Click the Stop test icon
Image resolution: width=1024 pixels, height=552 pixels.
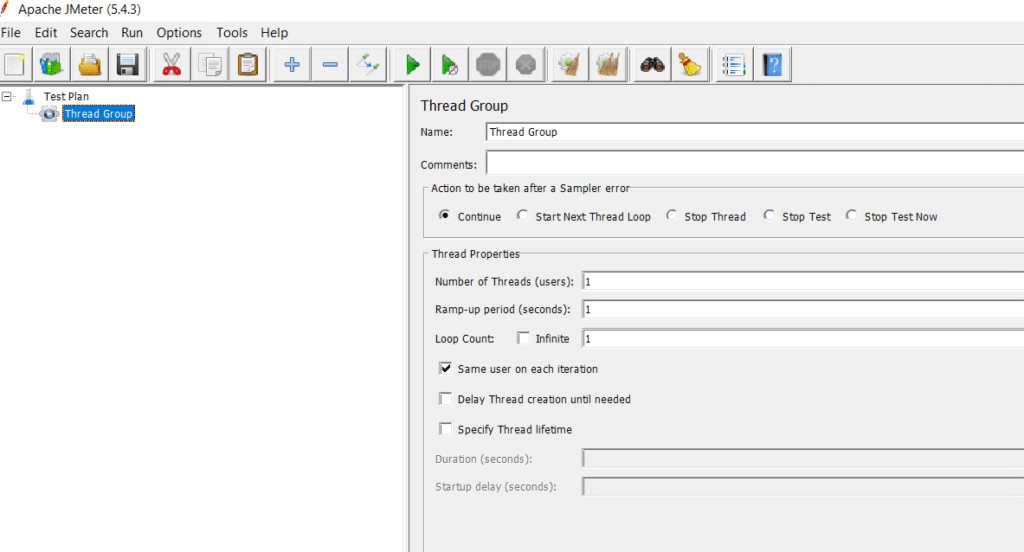488,65
